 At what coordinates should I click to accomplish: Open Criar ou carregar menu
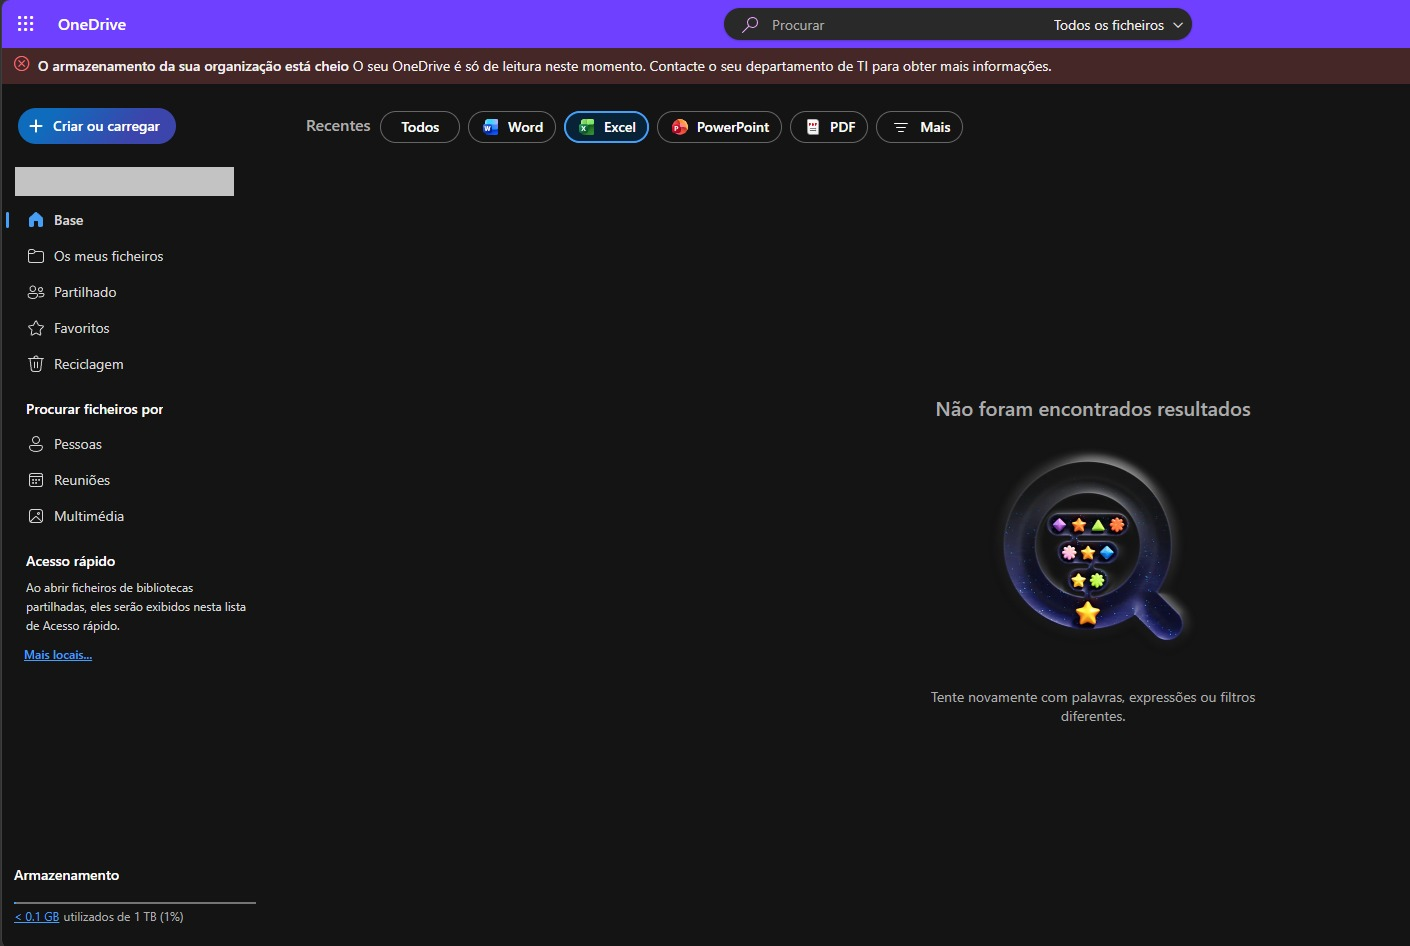(97, 126)
